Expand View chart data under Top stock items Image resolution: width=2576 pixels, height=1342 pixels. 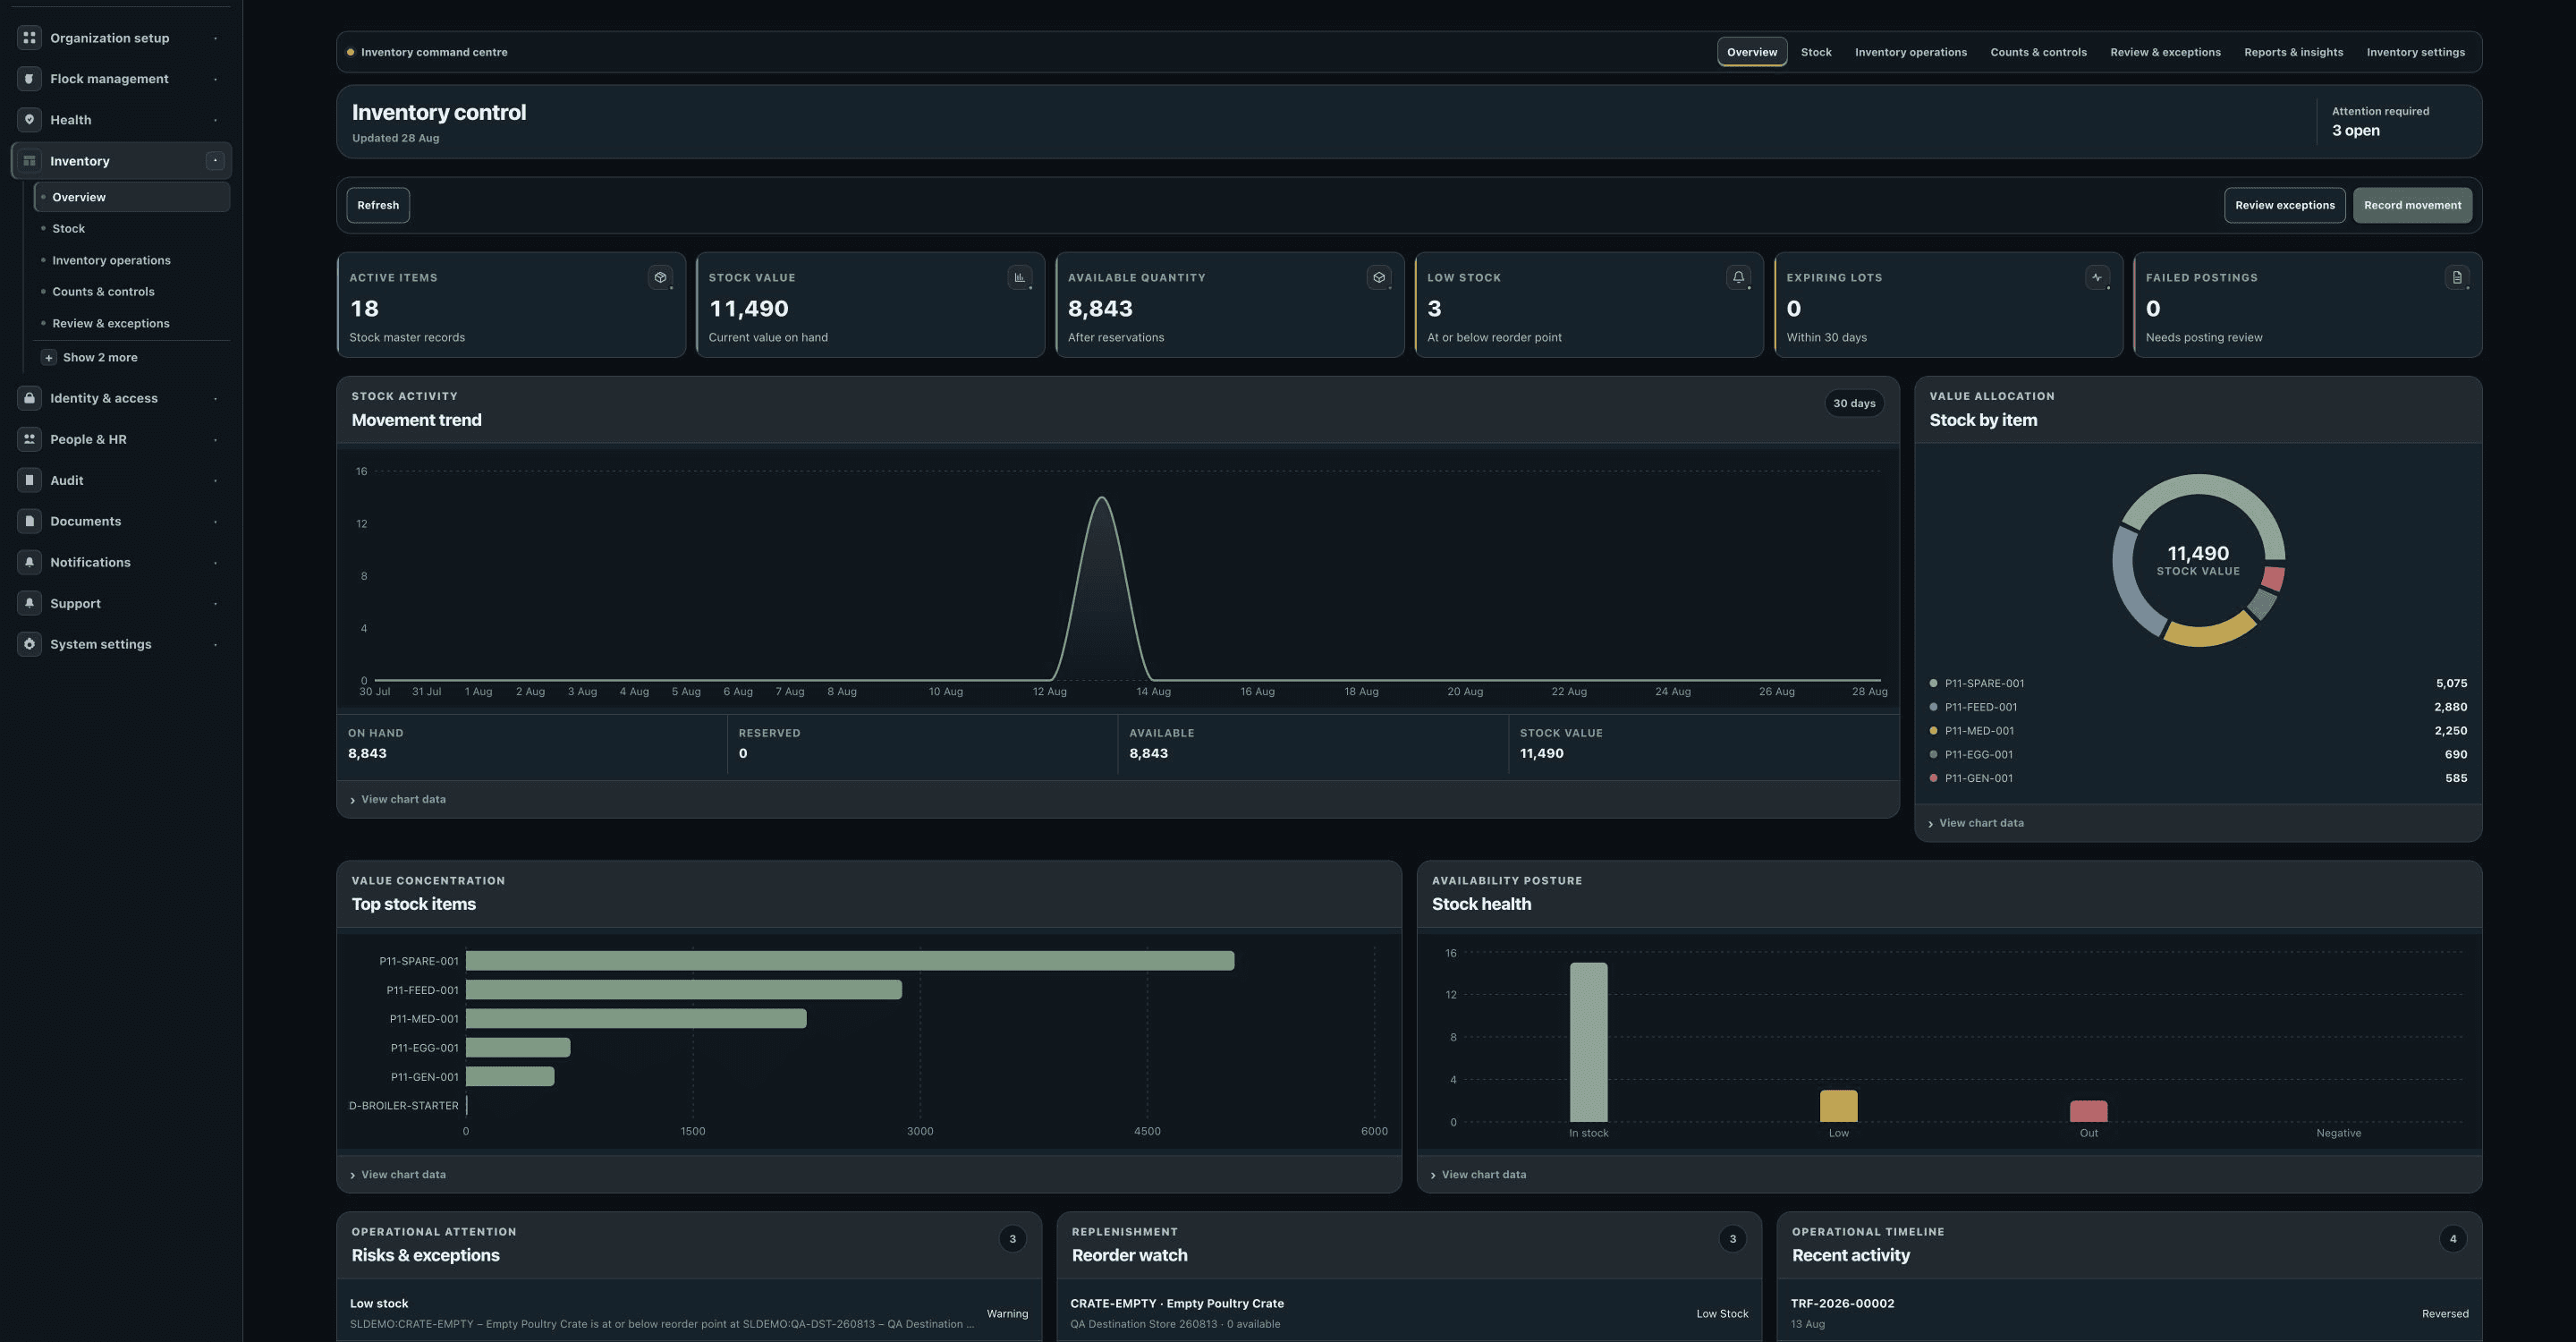398,1175
